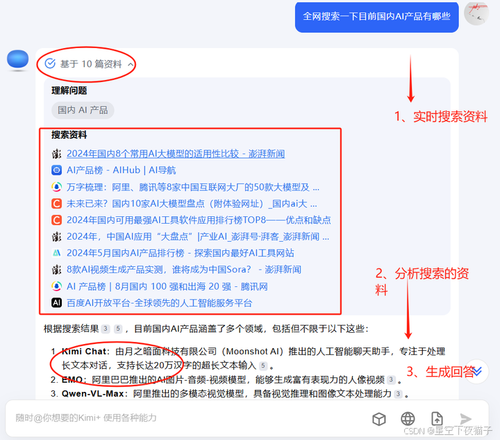Open link 8款AI视频生成产品实测

(x=184, y=269)
